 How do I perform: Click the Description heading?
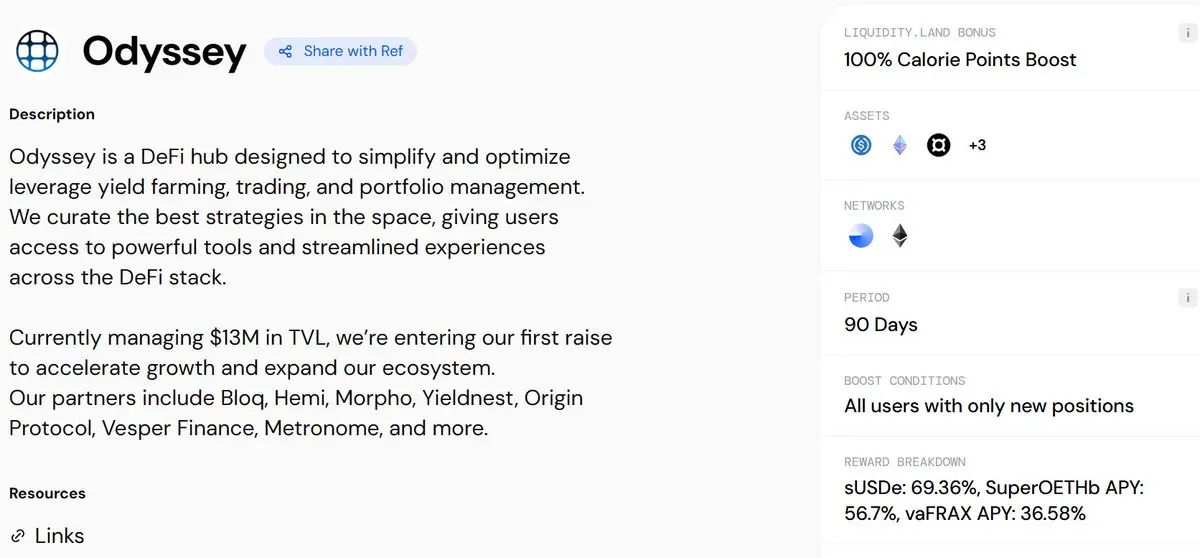tap(52, 114)
